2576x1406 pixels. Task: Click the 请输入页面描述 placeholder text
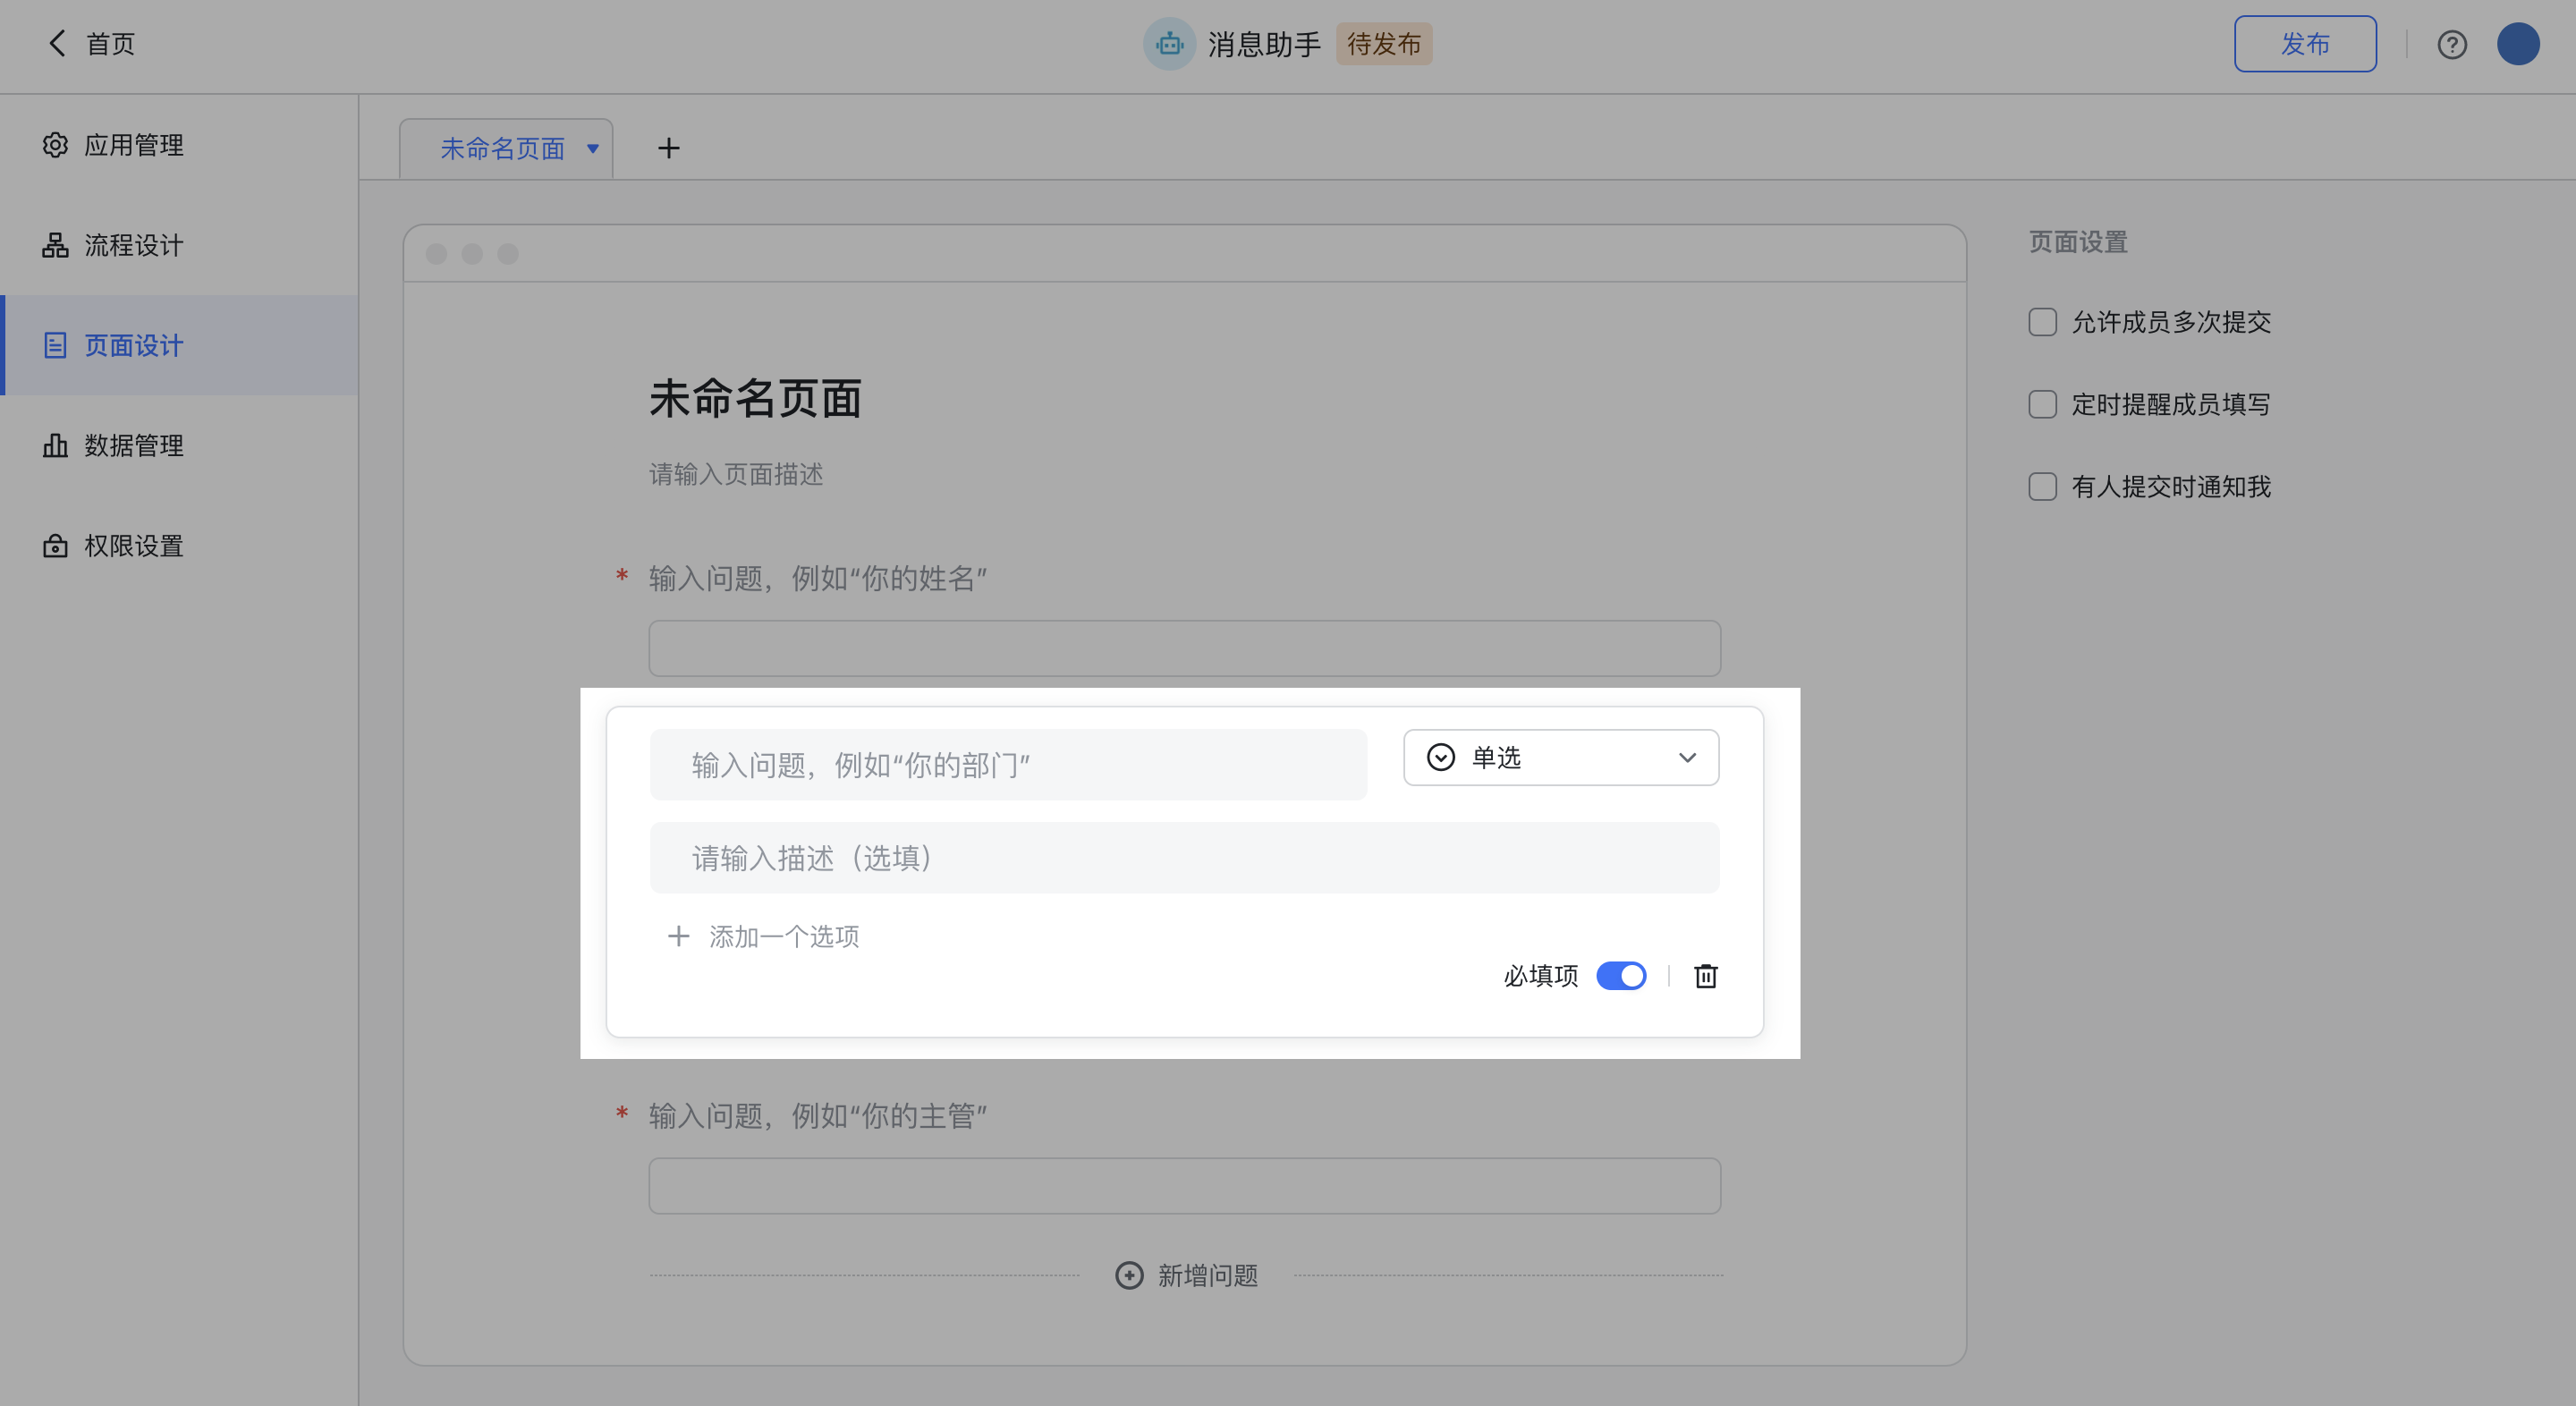click(x=736, y=474)
